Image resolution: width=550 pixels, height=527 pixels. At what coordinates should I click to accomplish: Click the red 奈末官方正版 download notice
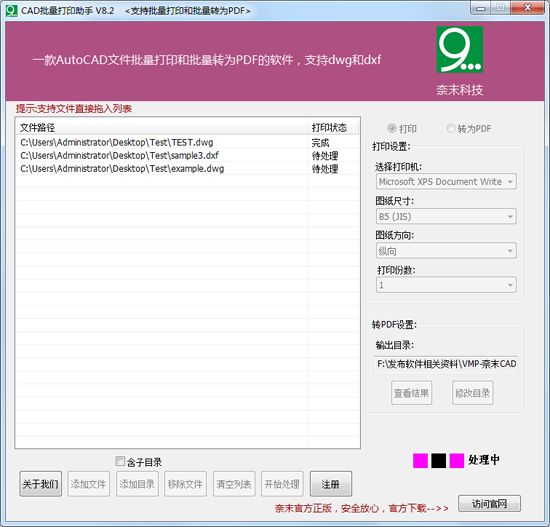pyautogui.click(x=362, y=508)
